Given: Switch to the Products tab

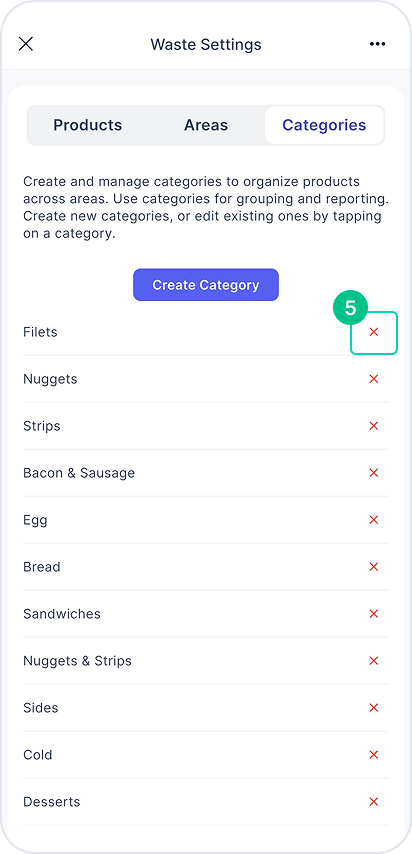Looking at the screenshot, I should [88, 125].
